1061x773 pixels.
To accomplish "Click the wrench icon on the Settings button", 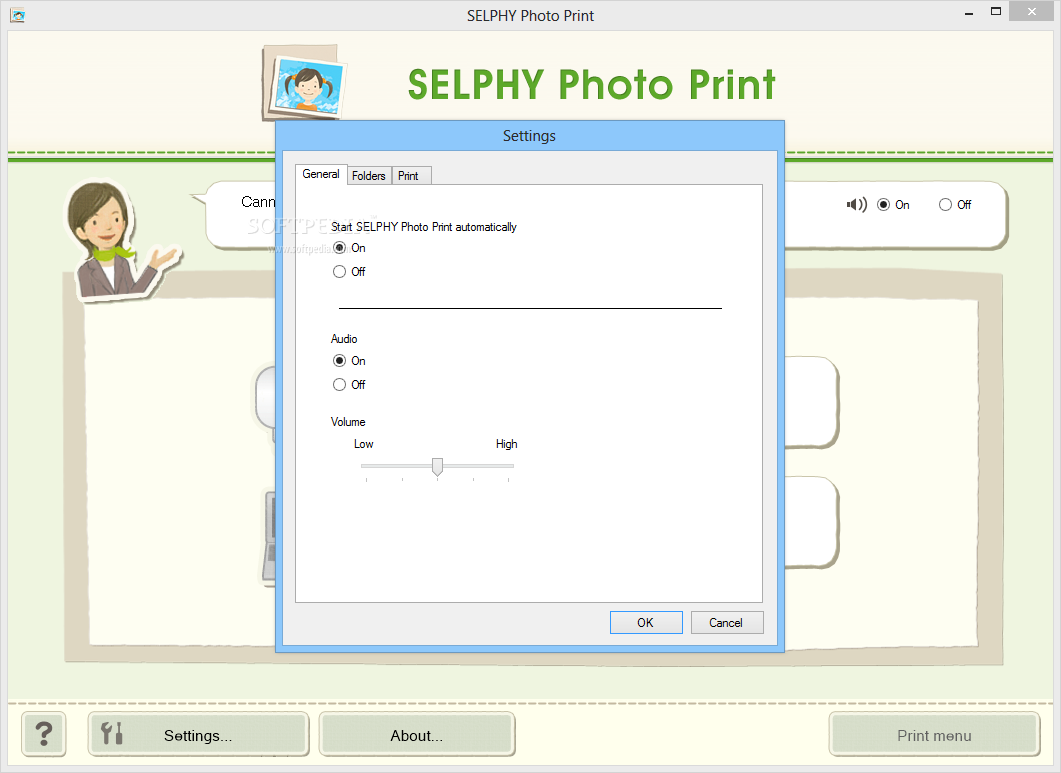I will 112,733.
